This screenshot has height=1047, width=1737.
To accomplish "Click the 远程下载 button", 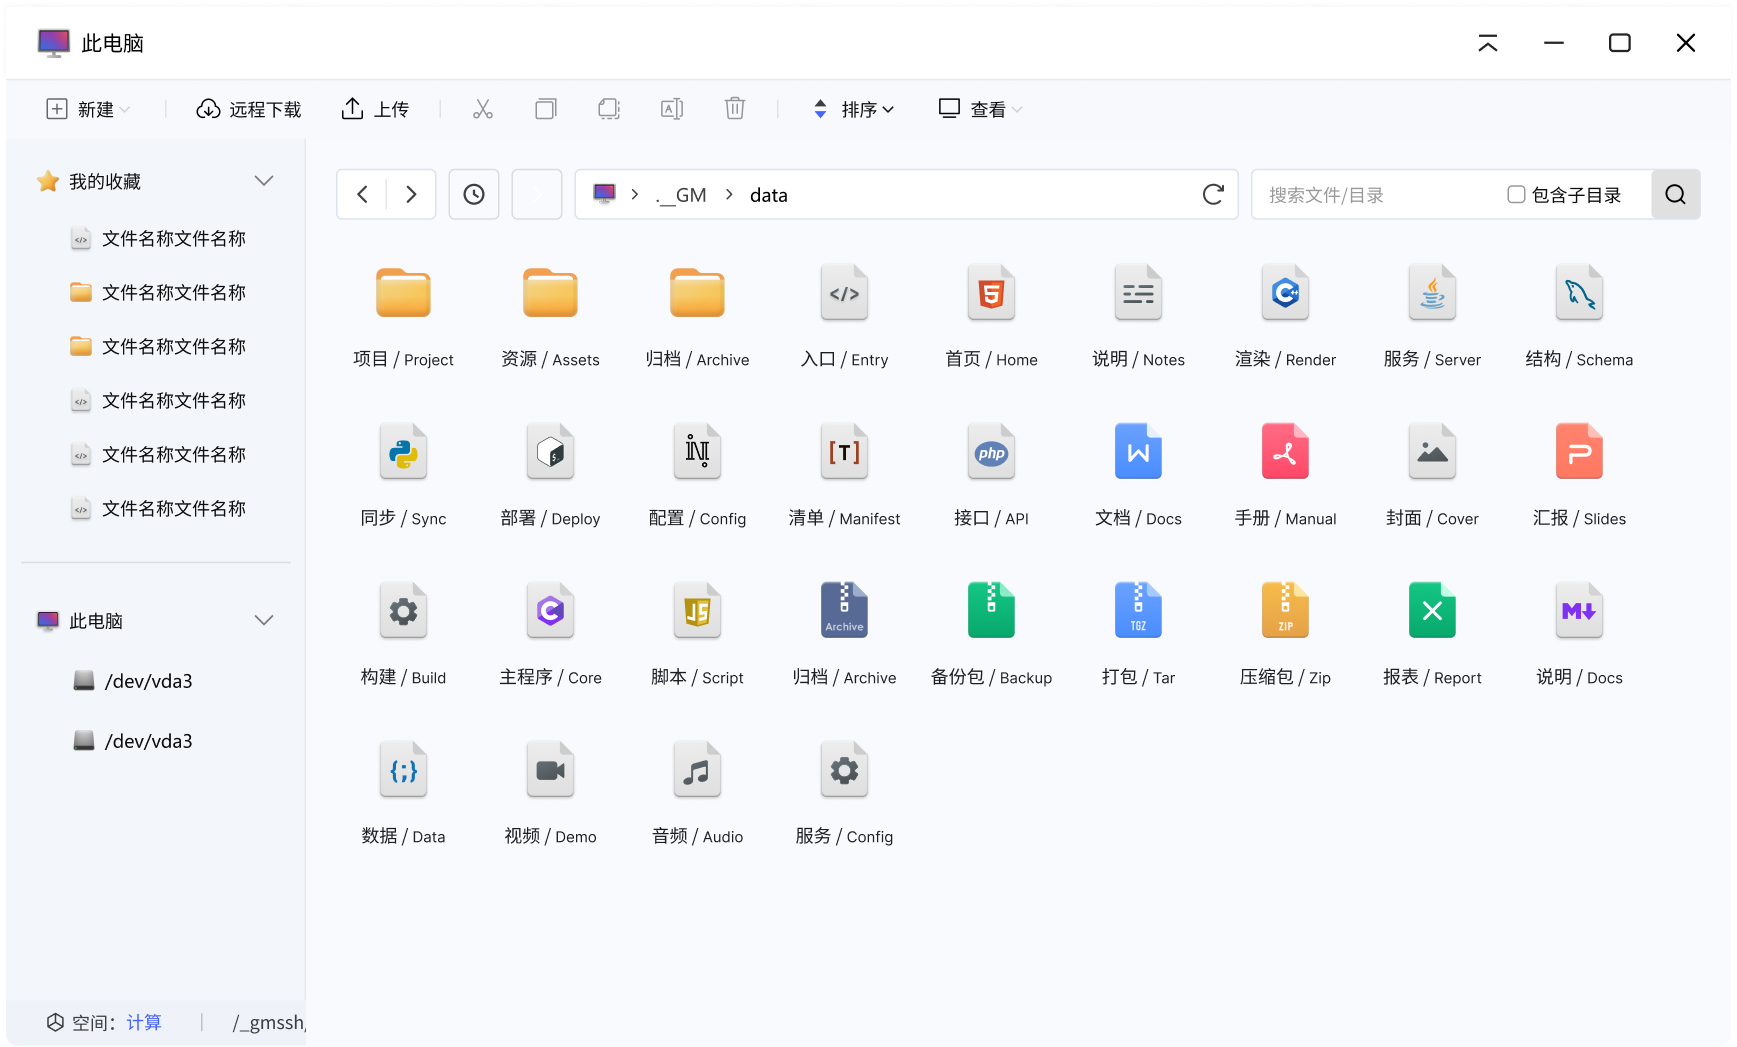I will coord(248,109).
